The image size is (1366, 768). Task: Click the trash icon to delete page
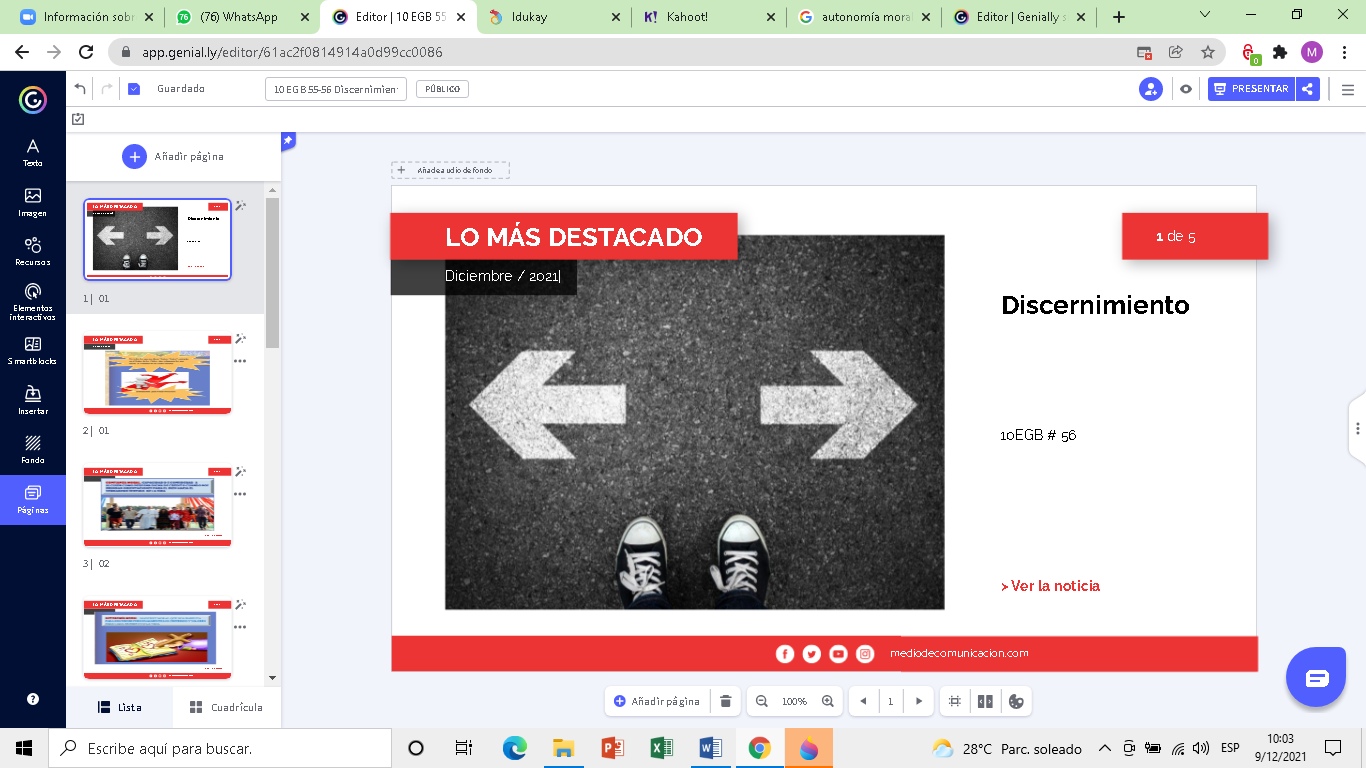pyautogui.click(x=726, y=702)
